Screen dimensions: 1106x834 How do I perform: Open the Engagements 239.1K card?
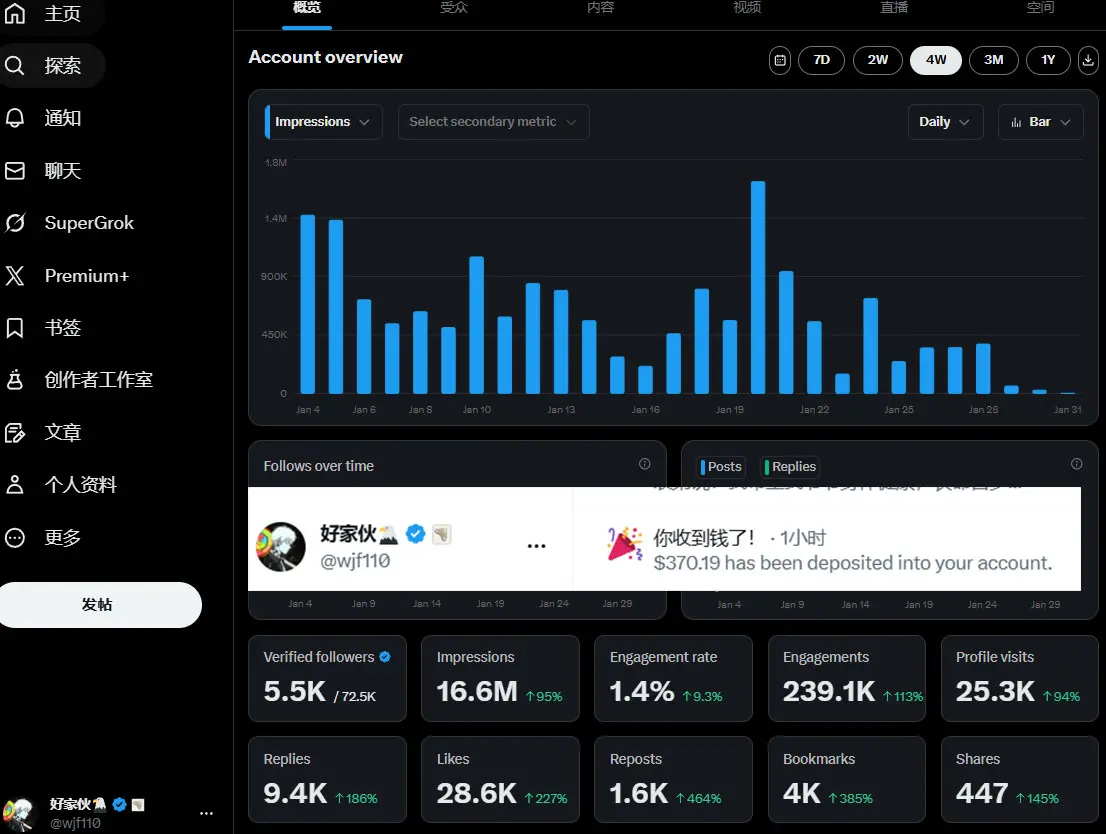click(846, 678)
